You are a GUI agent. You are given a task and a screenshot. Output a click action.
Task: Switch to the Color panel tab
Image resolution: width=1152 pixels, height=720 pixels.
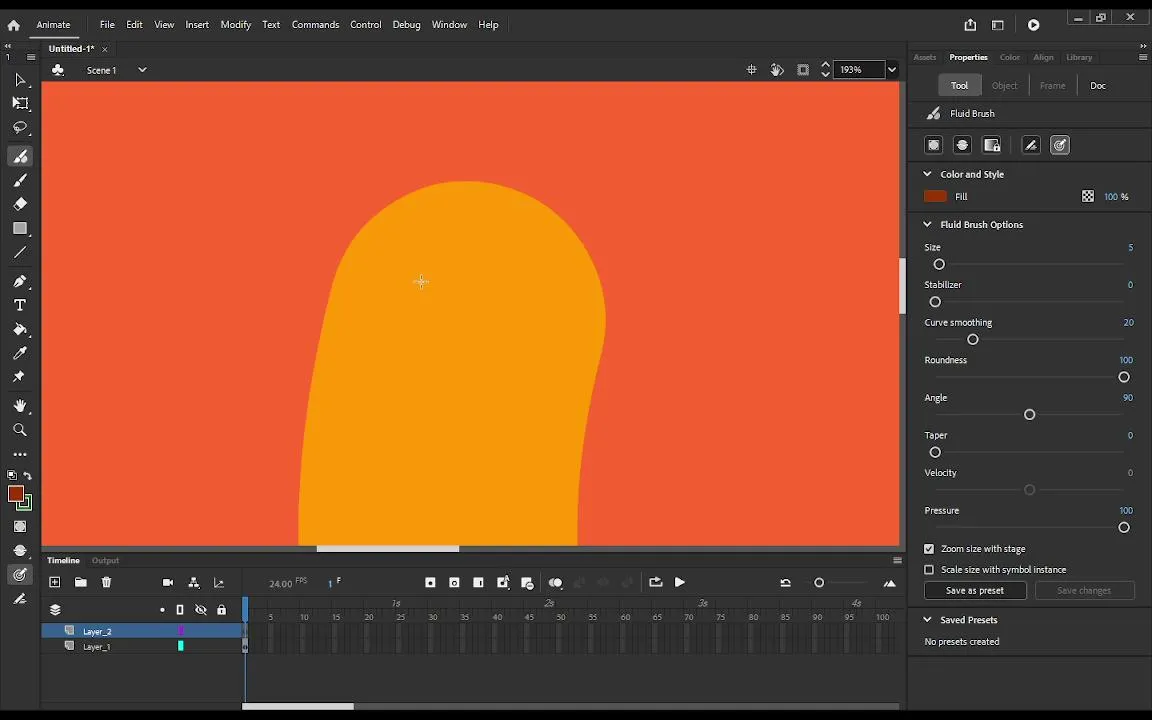pyautogui.click(x=1009, y=57)
